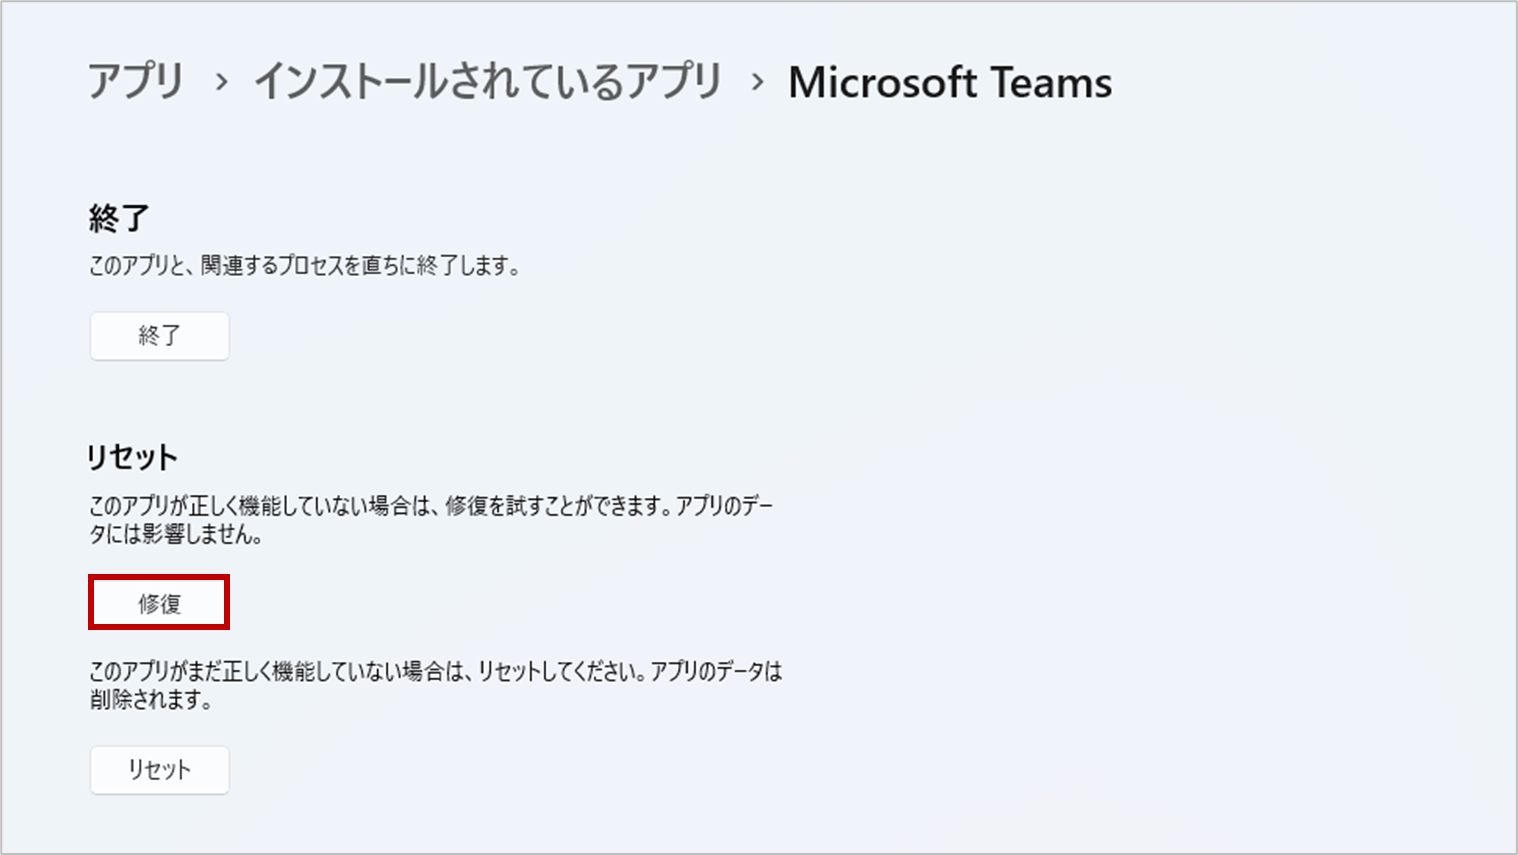This screenshot has height=855, width=1518.
Task: Terminate Microsoft Teams and its related processes
Action: coord(159,336)
